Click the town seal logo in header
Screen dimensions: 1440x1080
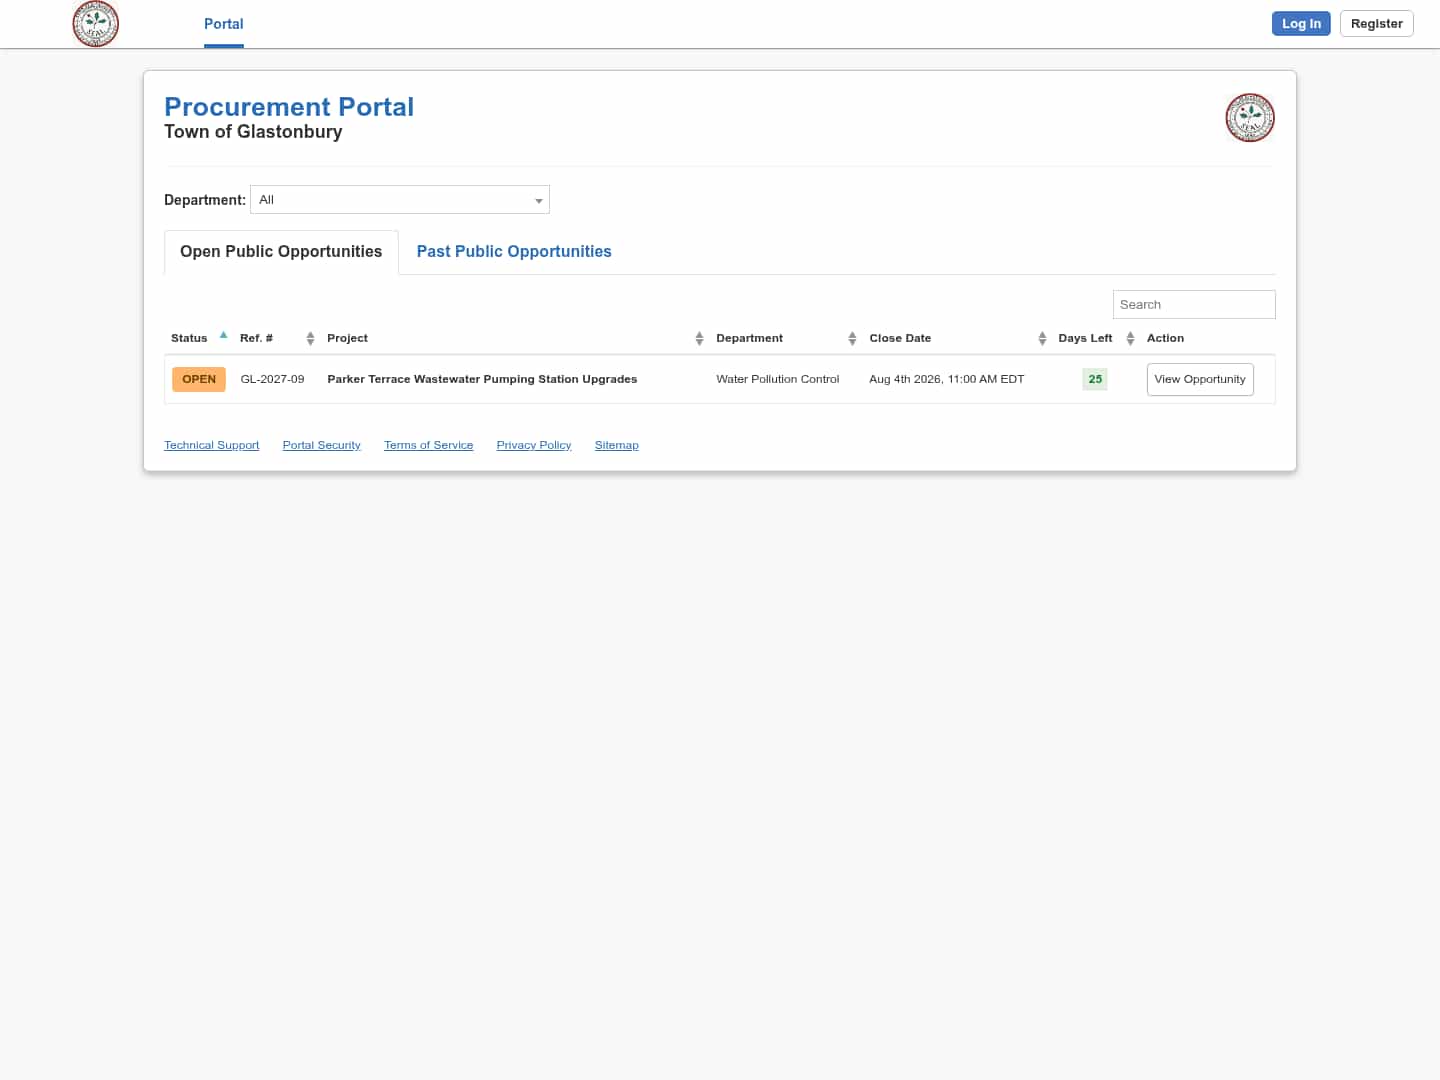(96, 24)
